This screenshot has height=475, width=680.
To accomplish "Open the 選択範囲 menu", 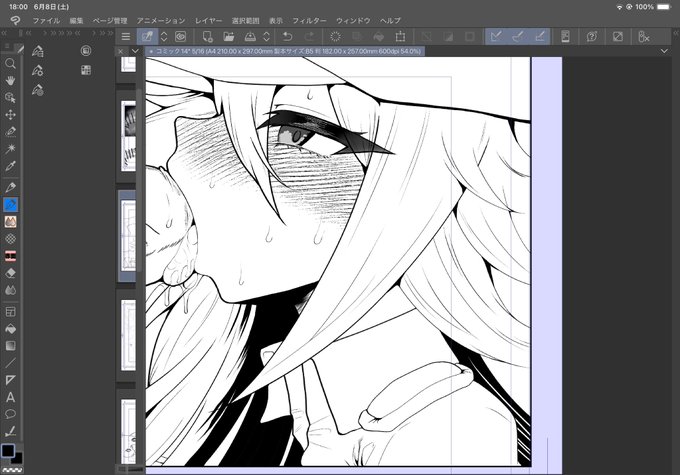I will click(x=245, y=20).
